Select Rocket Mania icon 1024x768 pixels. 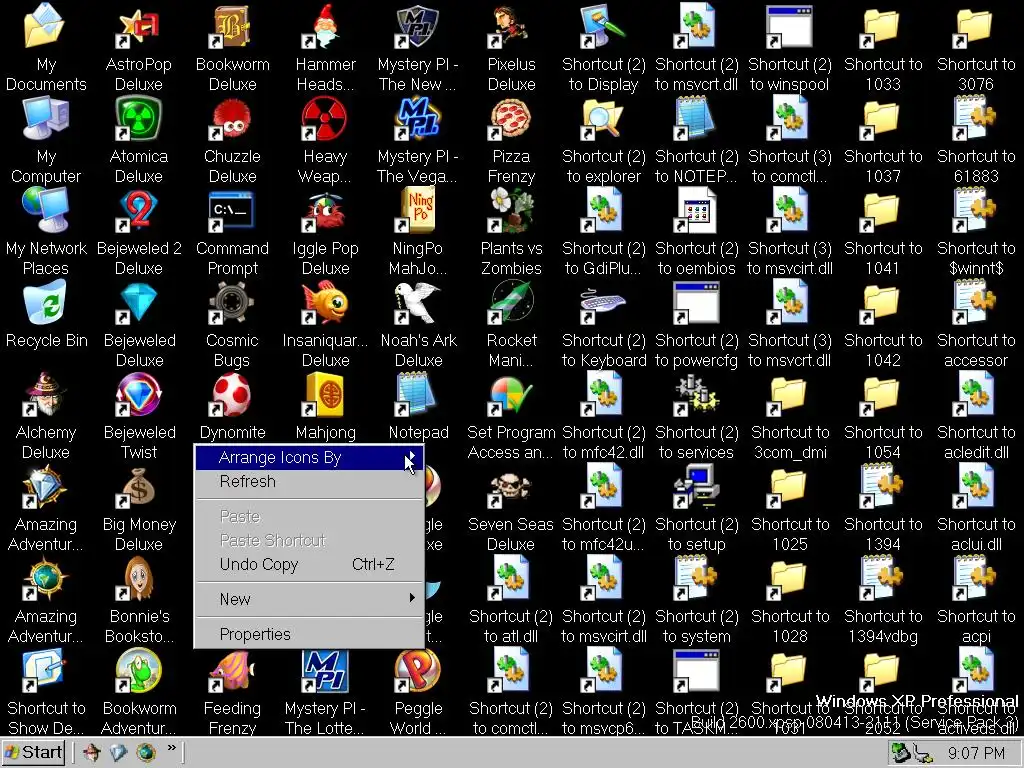tap(511, 302)
